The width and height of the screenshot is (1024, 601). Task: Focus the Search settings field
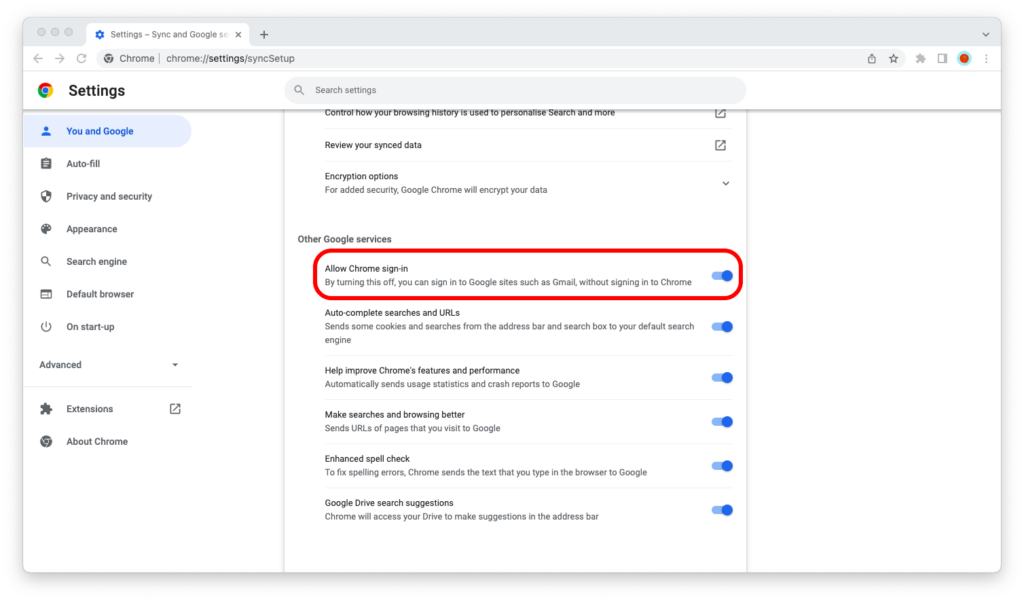pos(515,90)
